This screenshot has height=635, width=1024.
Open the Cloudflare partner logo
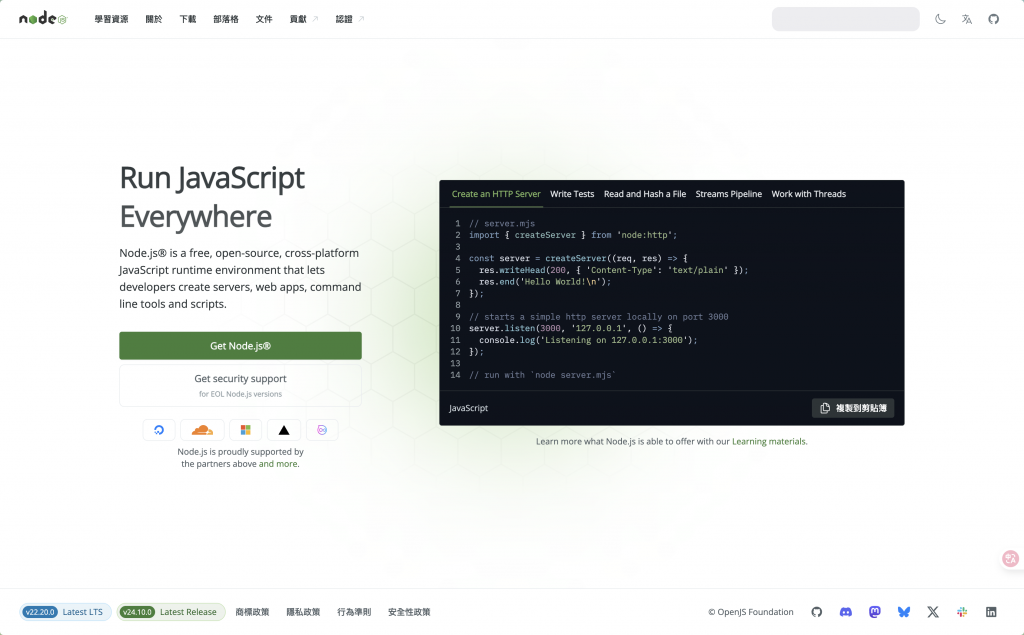point(202,430)
